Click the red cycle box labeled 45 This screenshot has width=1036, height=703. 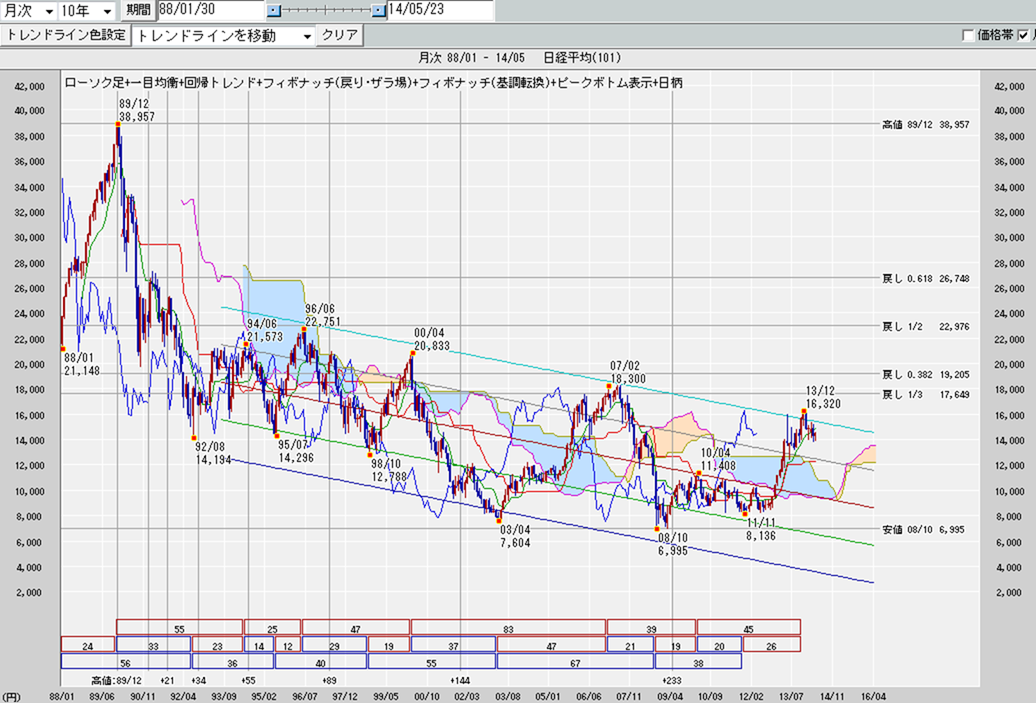[x=749, y=628]
